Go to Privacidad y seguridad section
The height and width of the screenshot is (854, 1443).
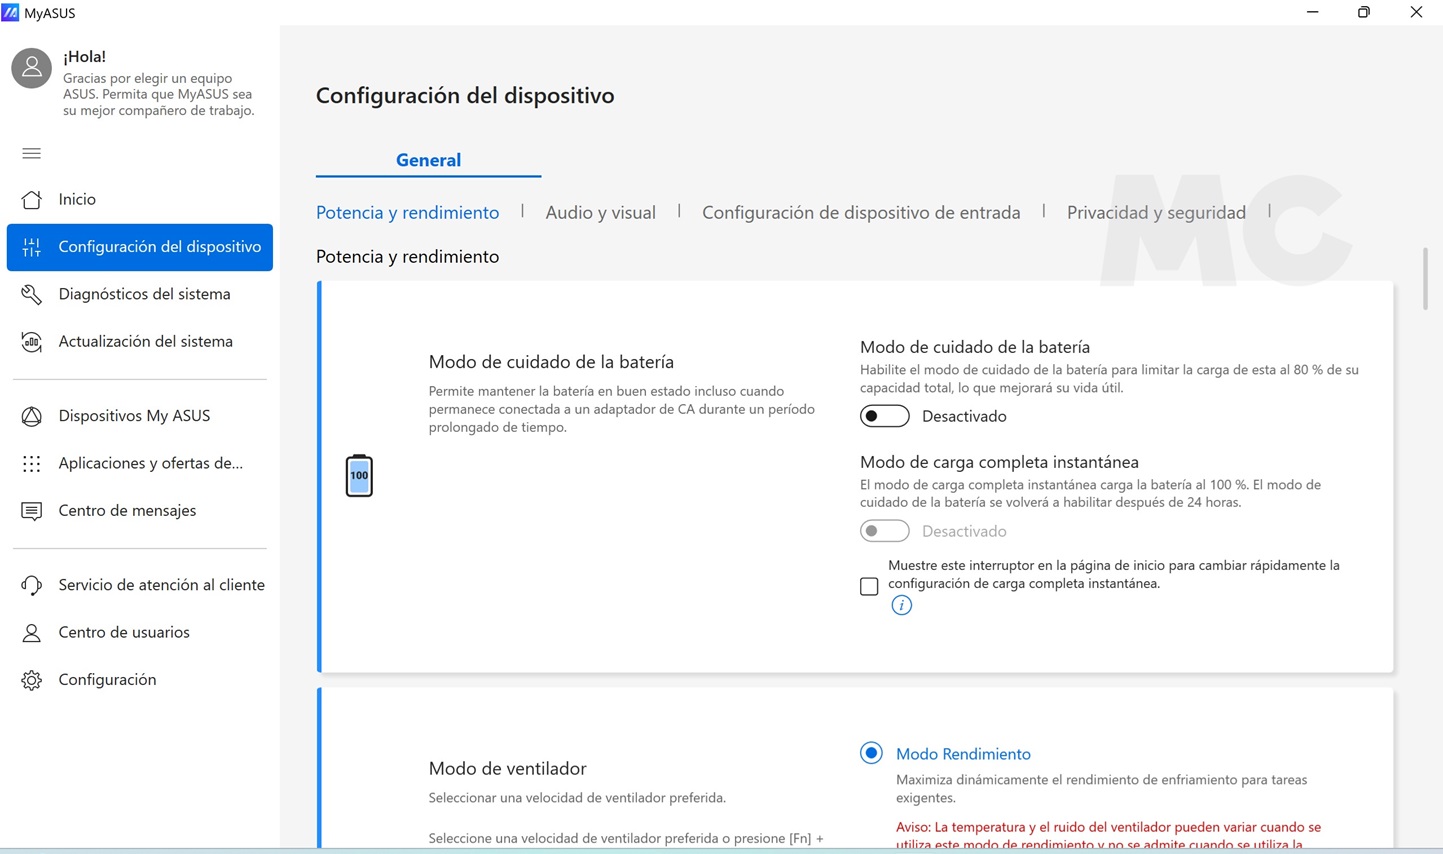point(1155,212)
